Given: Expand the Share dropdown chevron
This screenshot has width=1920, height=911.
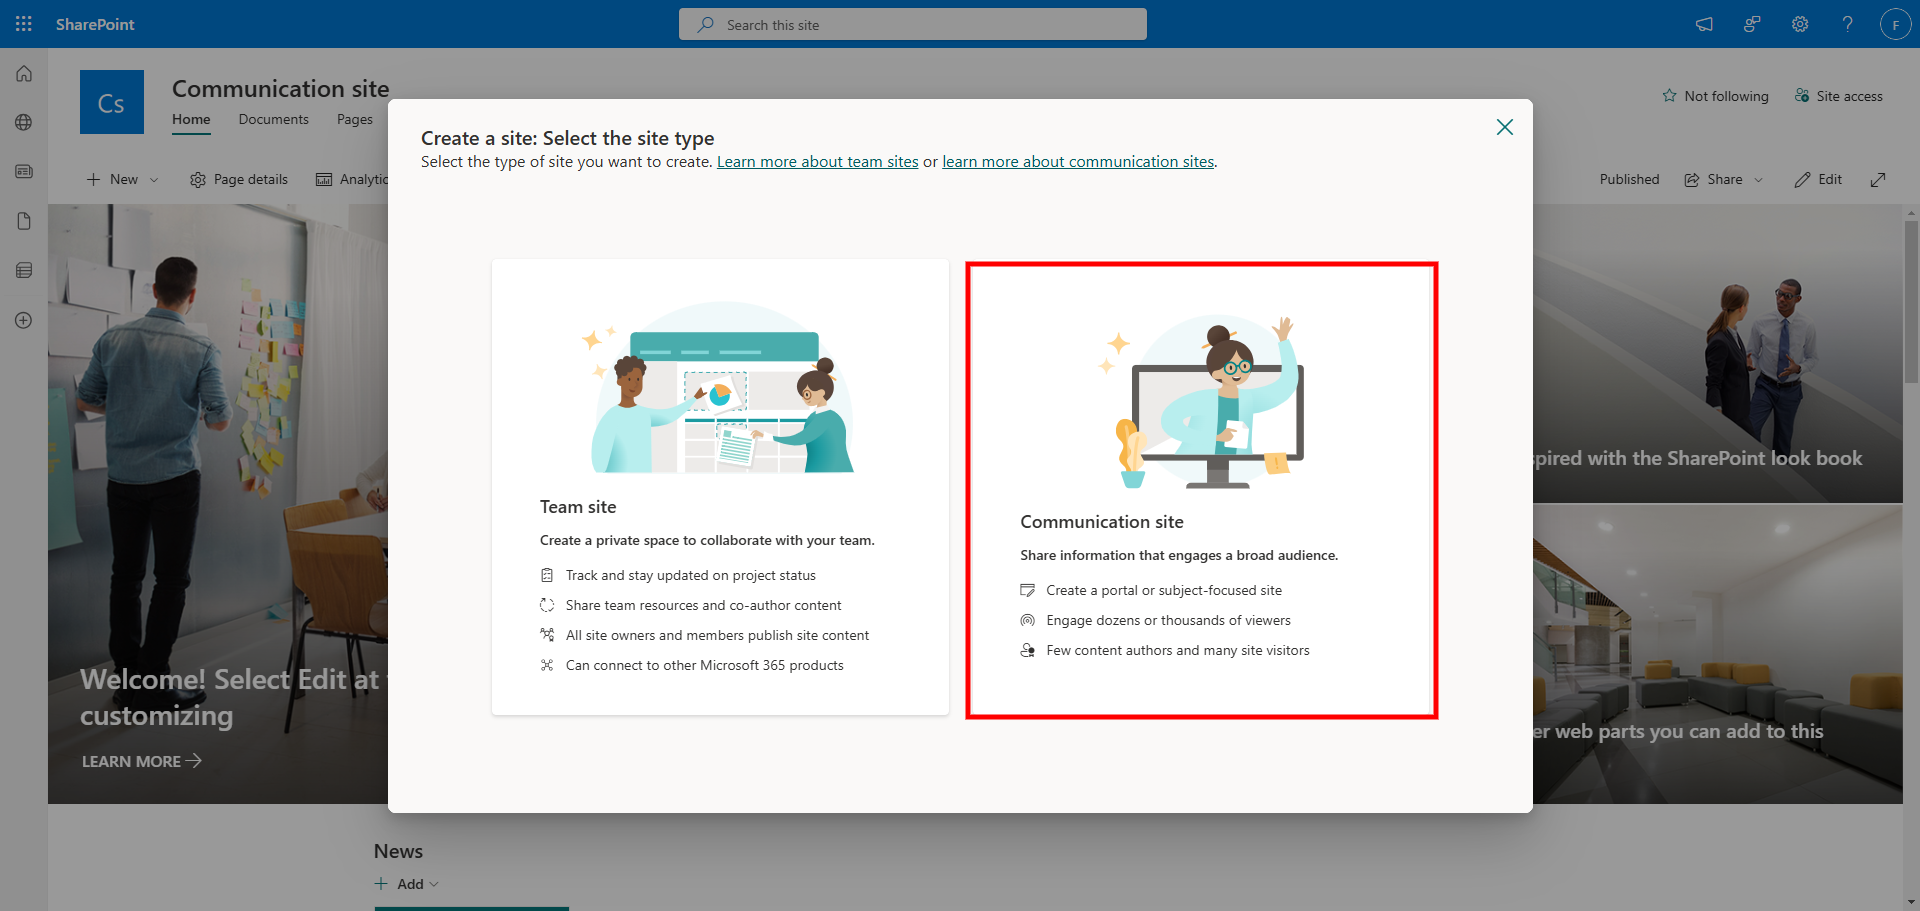Looking at the screenshot, I should pyautogui.click(x=1759, y=180).
